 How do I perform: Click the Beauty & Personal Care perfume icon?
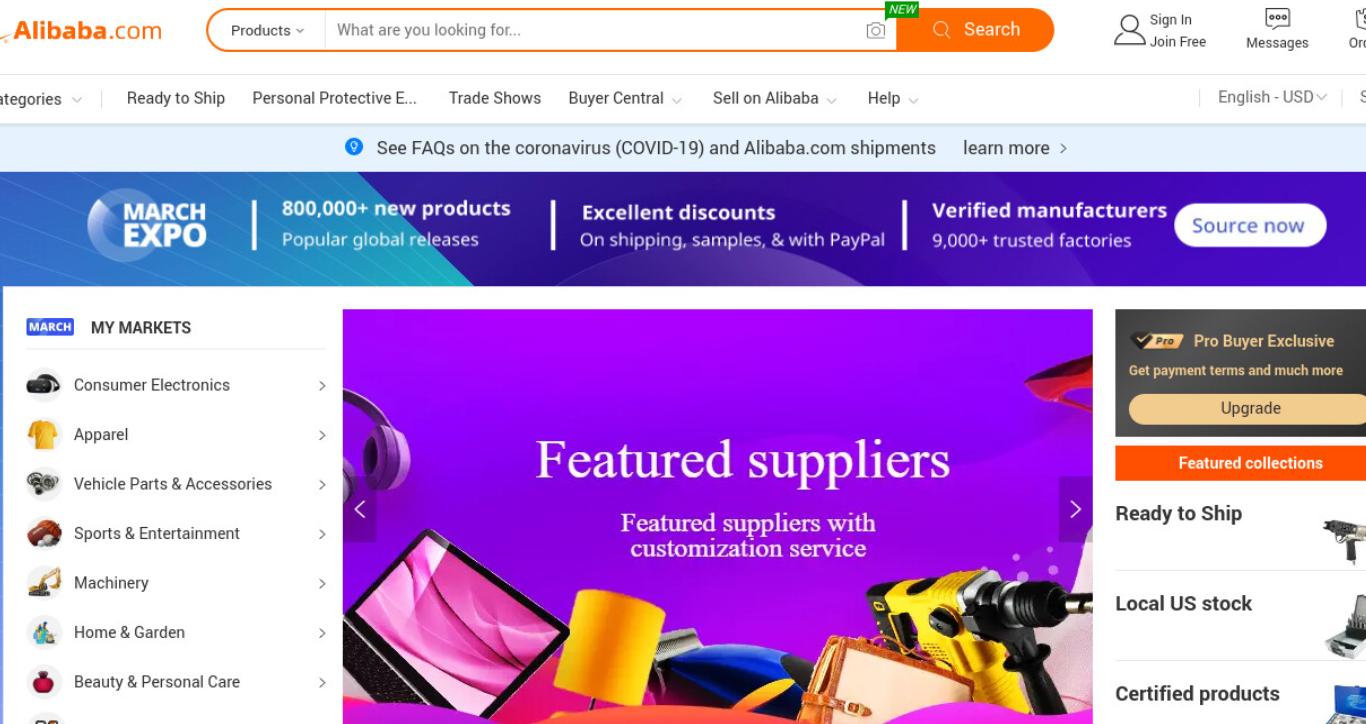coord(43,682)
